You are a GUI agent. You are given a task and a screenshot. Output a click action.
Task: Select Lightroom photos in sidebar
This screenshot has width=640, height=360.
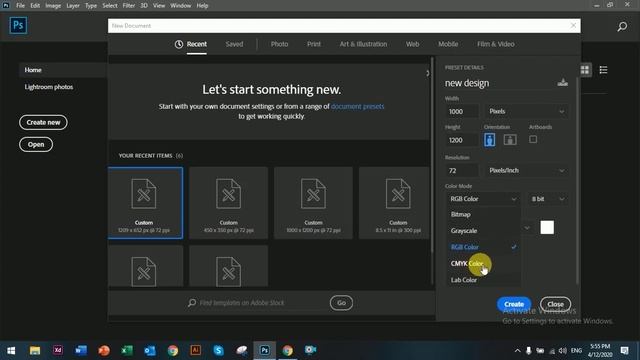[49, 87]
